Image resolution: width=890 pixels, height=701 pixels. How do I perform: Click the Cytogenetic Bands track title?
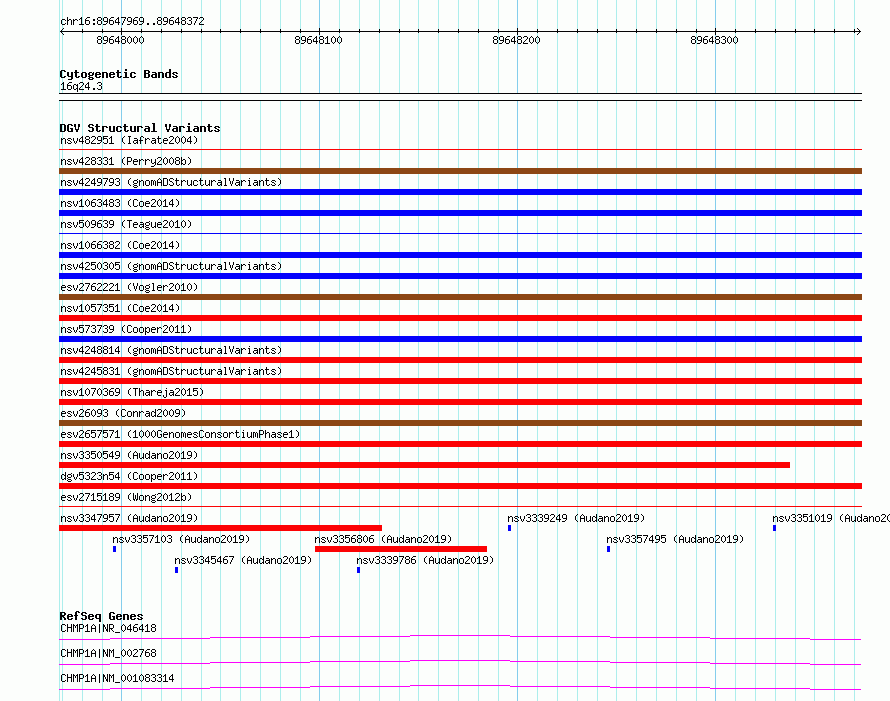(x=119, y=74)
